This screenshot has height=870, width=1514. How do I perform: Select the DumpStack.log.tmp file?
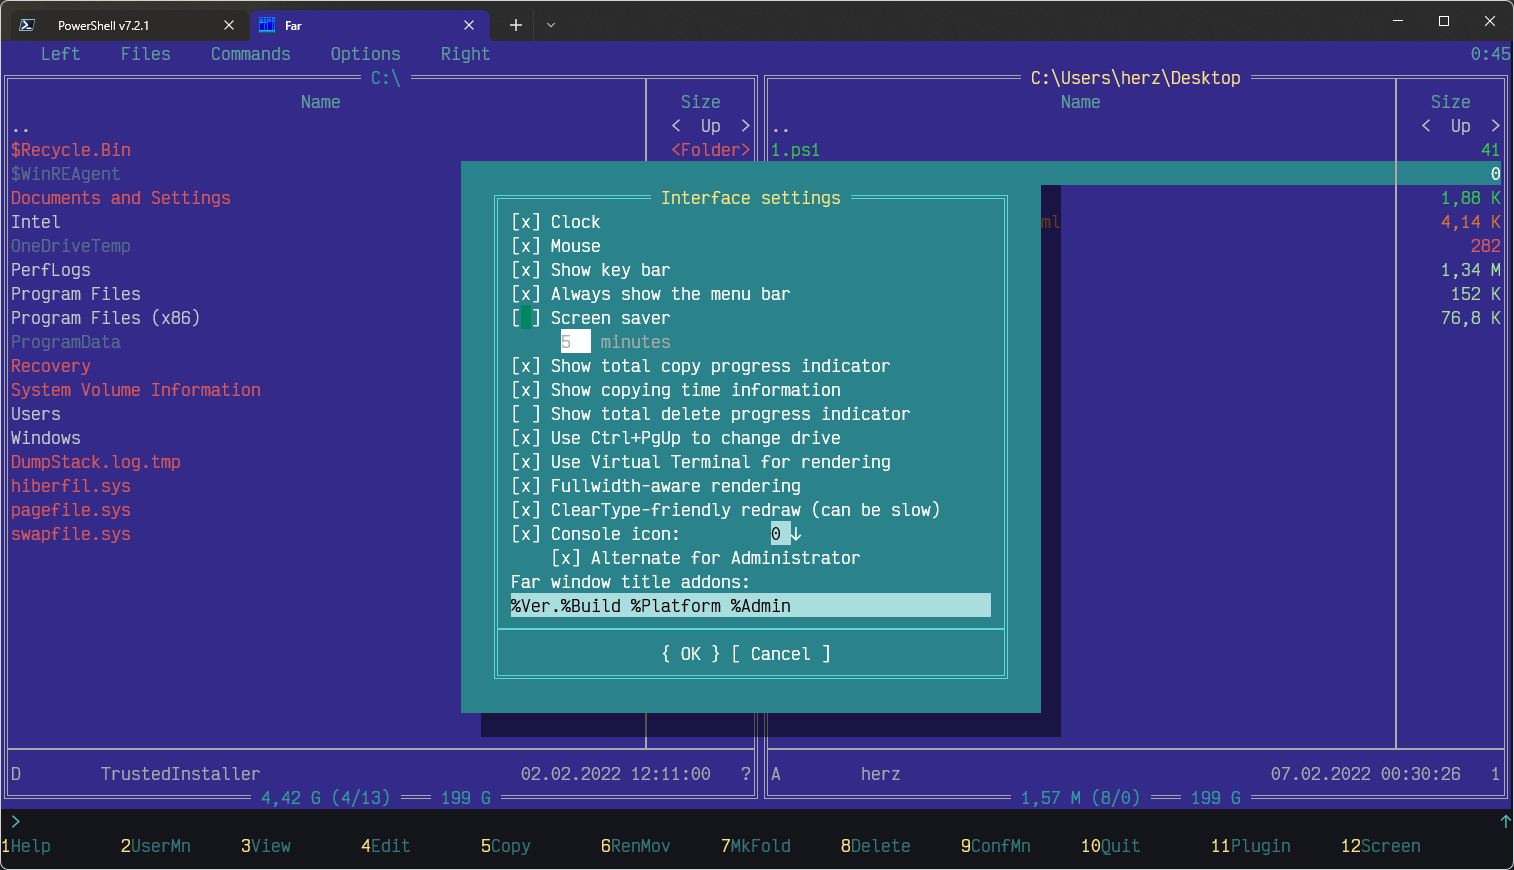tap(96, 462)
